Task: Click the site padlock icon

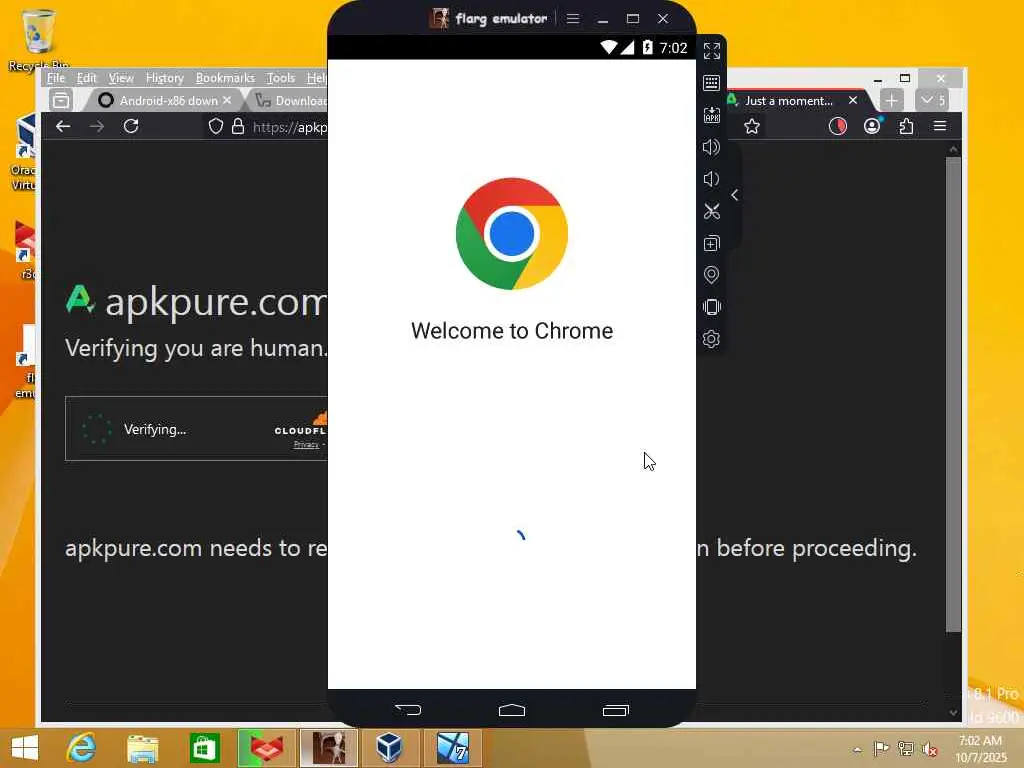Action: 238,126
